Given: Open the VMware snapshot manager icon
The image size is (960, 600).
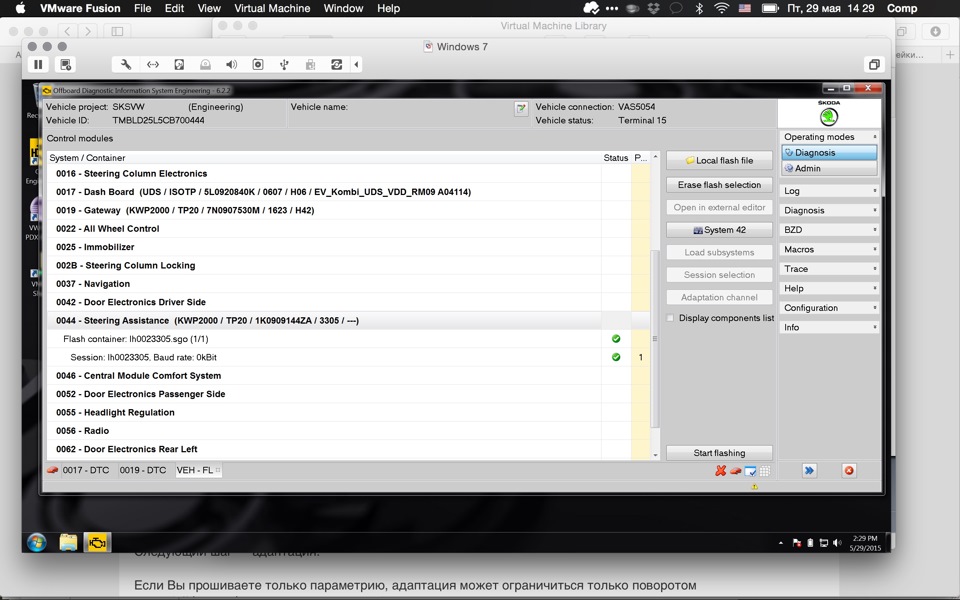Looking at the screenshot, I should [x=66, y=64].
